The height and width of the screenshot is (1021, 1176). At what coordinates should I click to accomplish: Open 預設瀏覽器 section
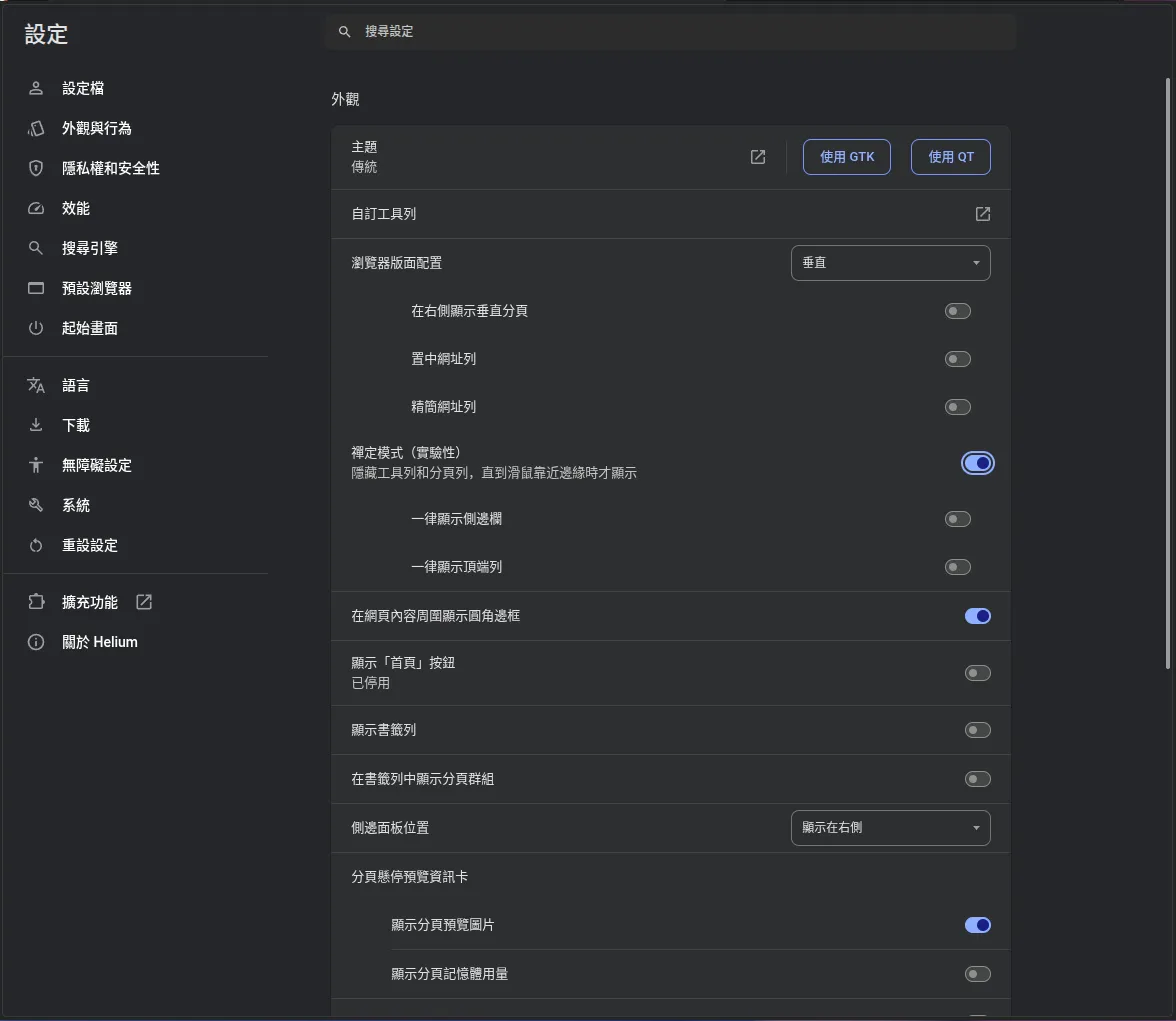pyautogui.click(x=97, y=288)
